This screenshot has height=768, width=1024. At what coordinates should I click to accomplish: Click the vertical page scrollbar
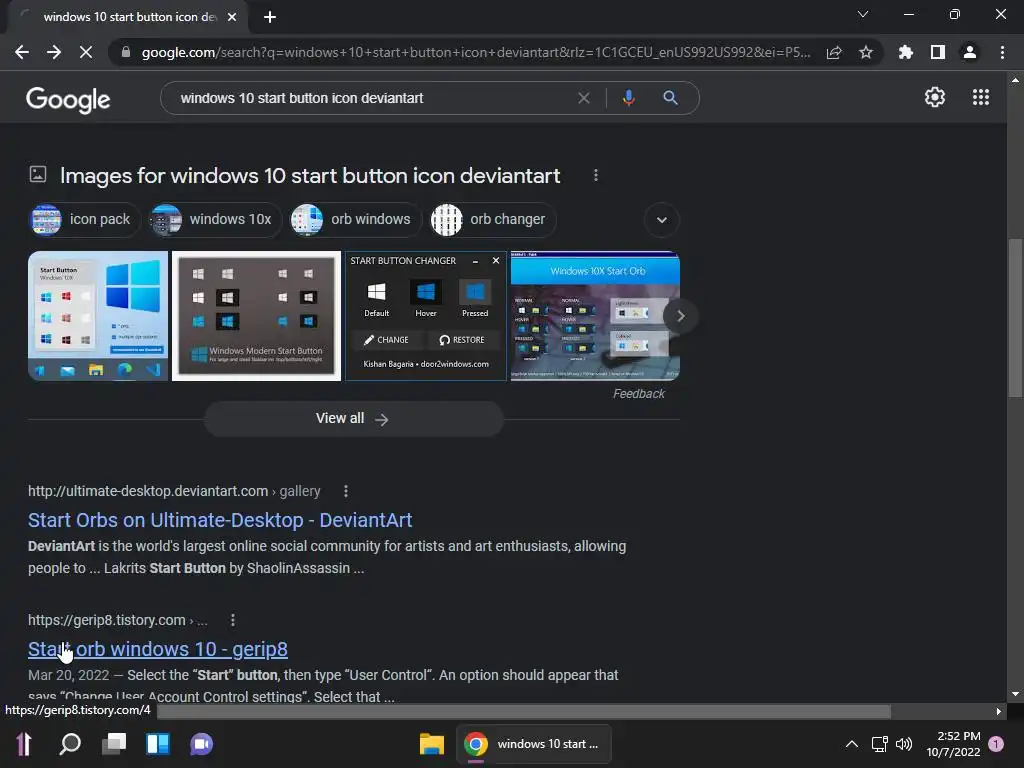1015,317
